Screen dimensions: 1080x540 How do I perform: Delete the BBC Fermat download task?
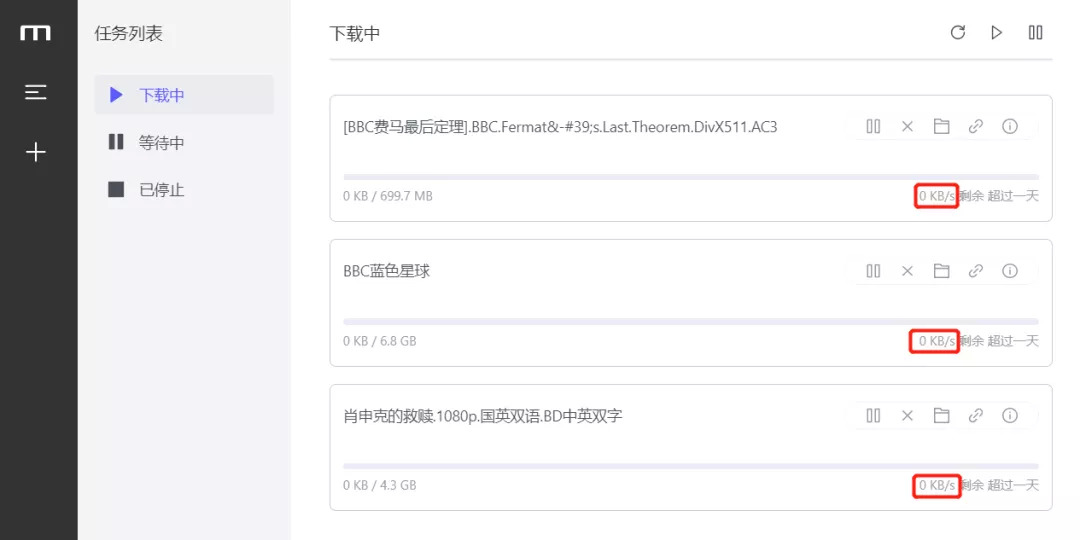pyautogui.click(x=908, y=126)
